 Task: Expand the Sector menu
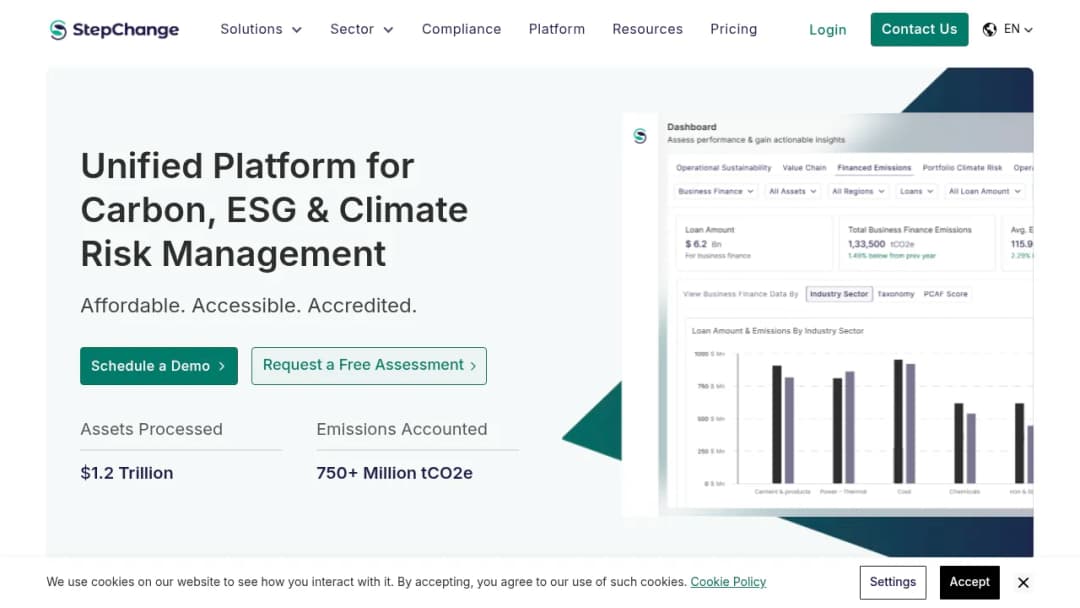click(362, 30)
